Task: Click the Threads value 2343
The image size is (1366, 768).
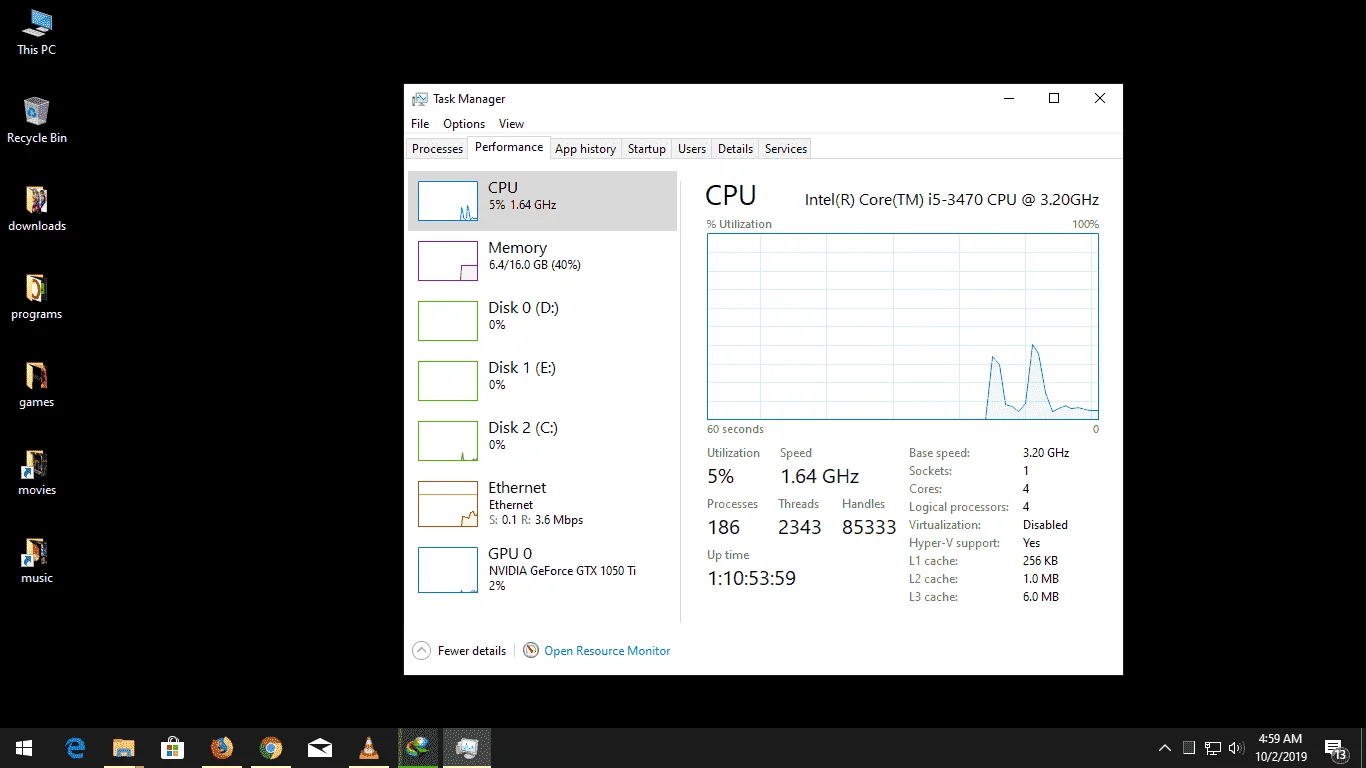Action: [x=800, y=527]
